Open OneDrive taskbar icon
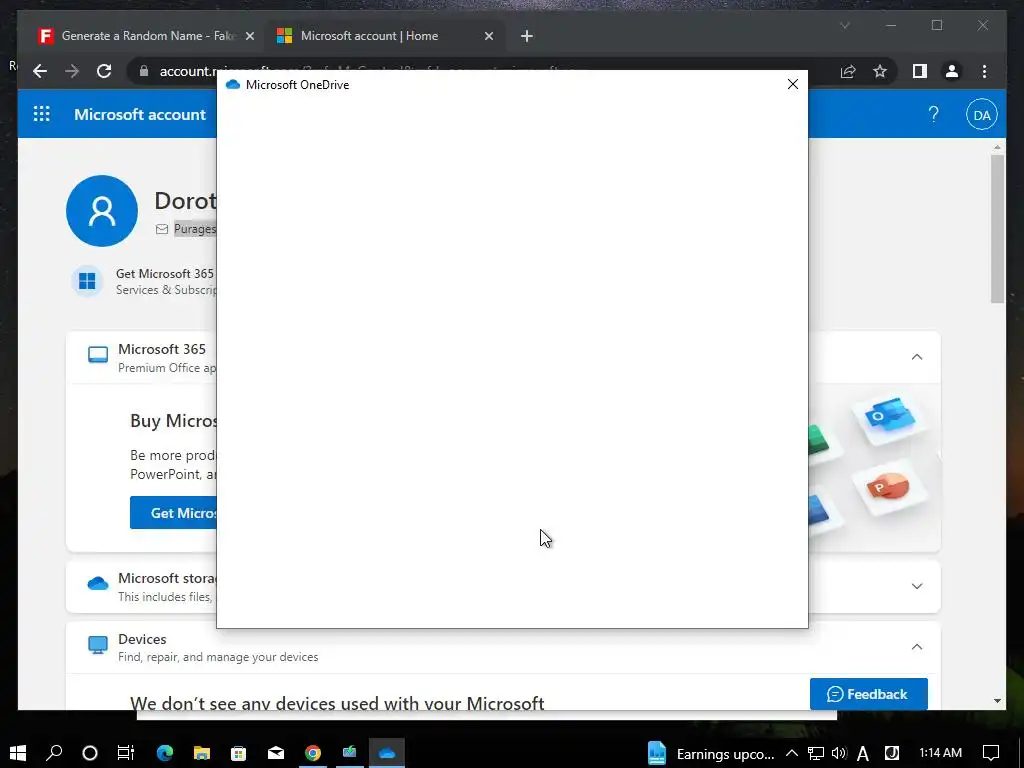This screenshot has height=768, width=1024. click(x=387, y=753)
